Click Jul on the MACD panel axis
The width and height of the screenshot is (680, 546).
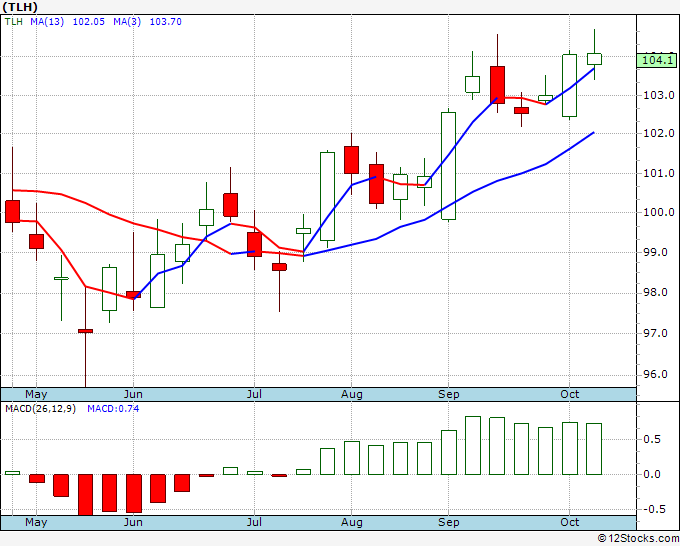tap(254, 522)
